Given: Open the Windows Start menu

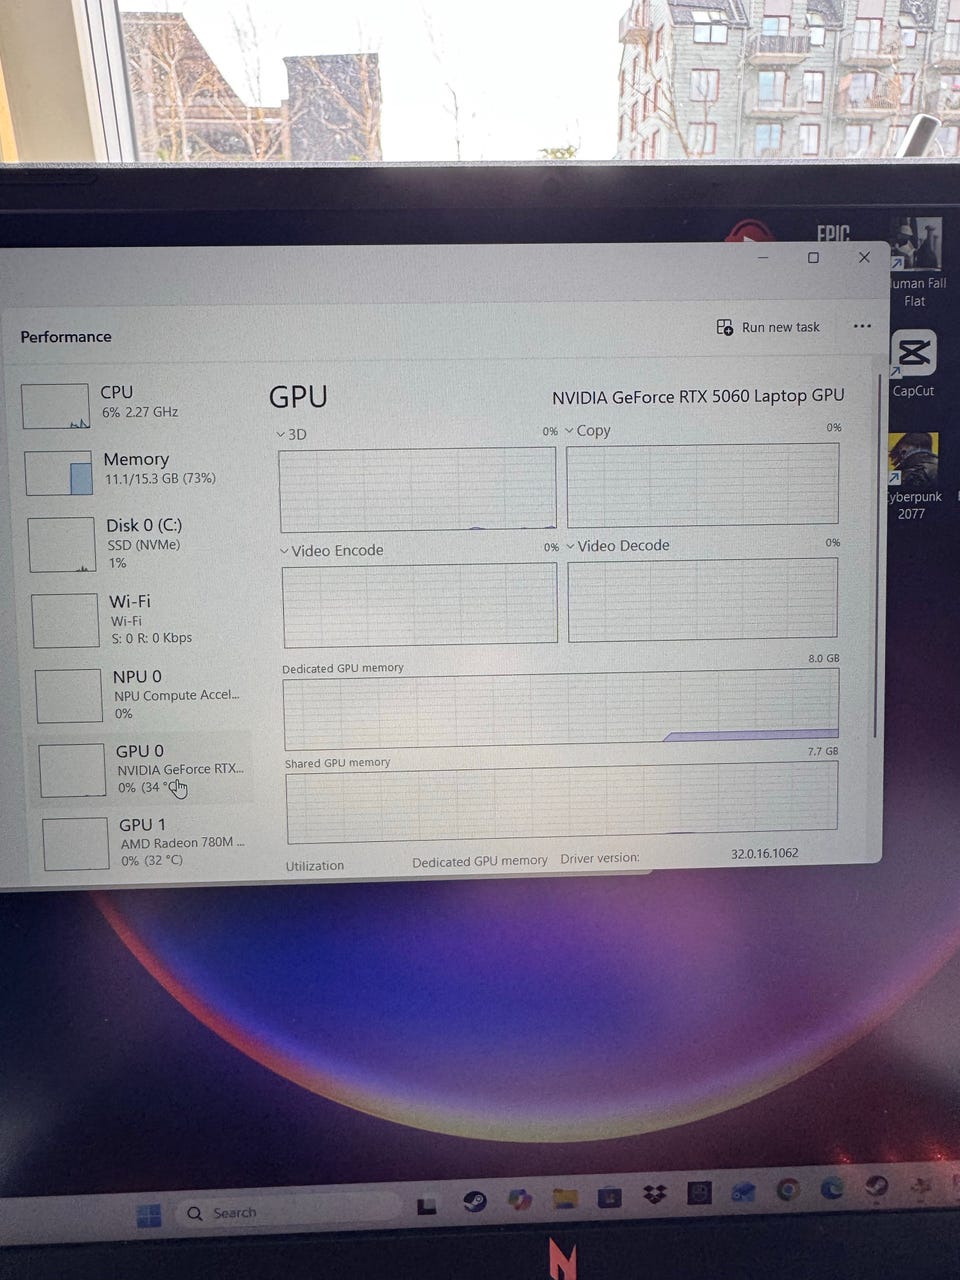Looking at the screenshot, I should coord(148,1215).
